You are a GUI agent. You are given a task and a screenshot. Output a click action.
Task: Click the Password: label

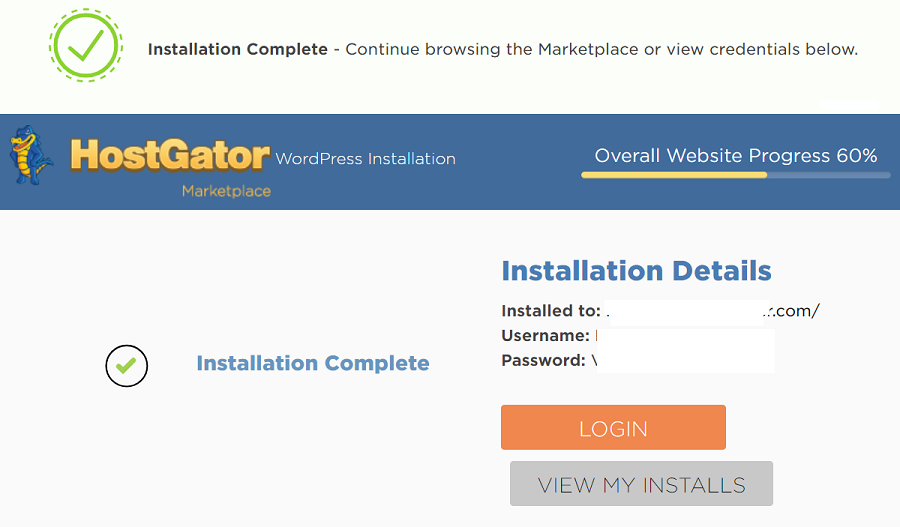pyautogui.click(x=543, y=361)
